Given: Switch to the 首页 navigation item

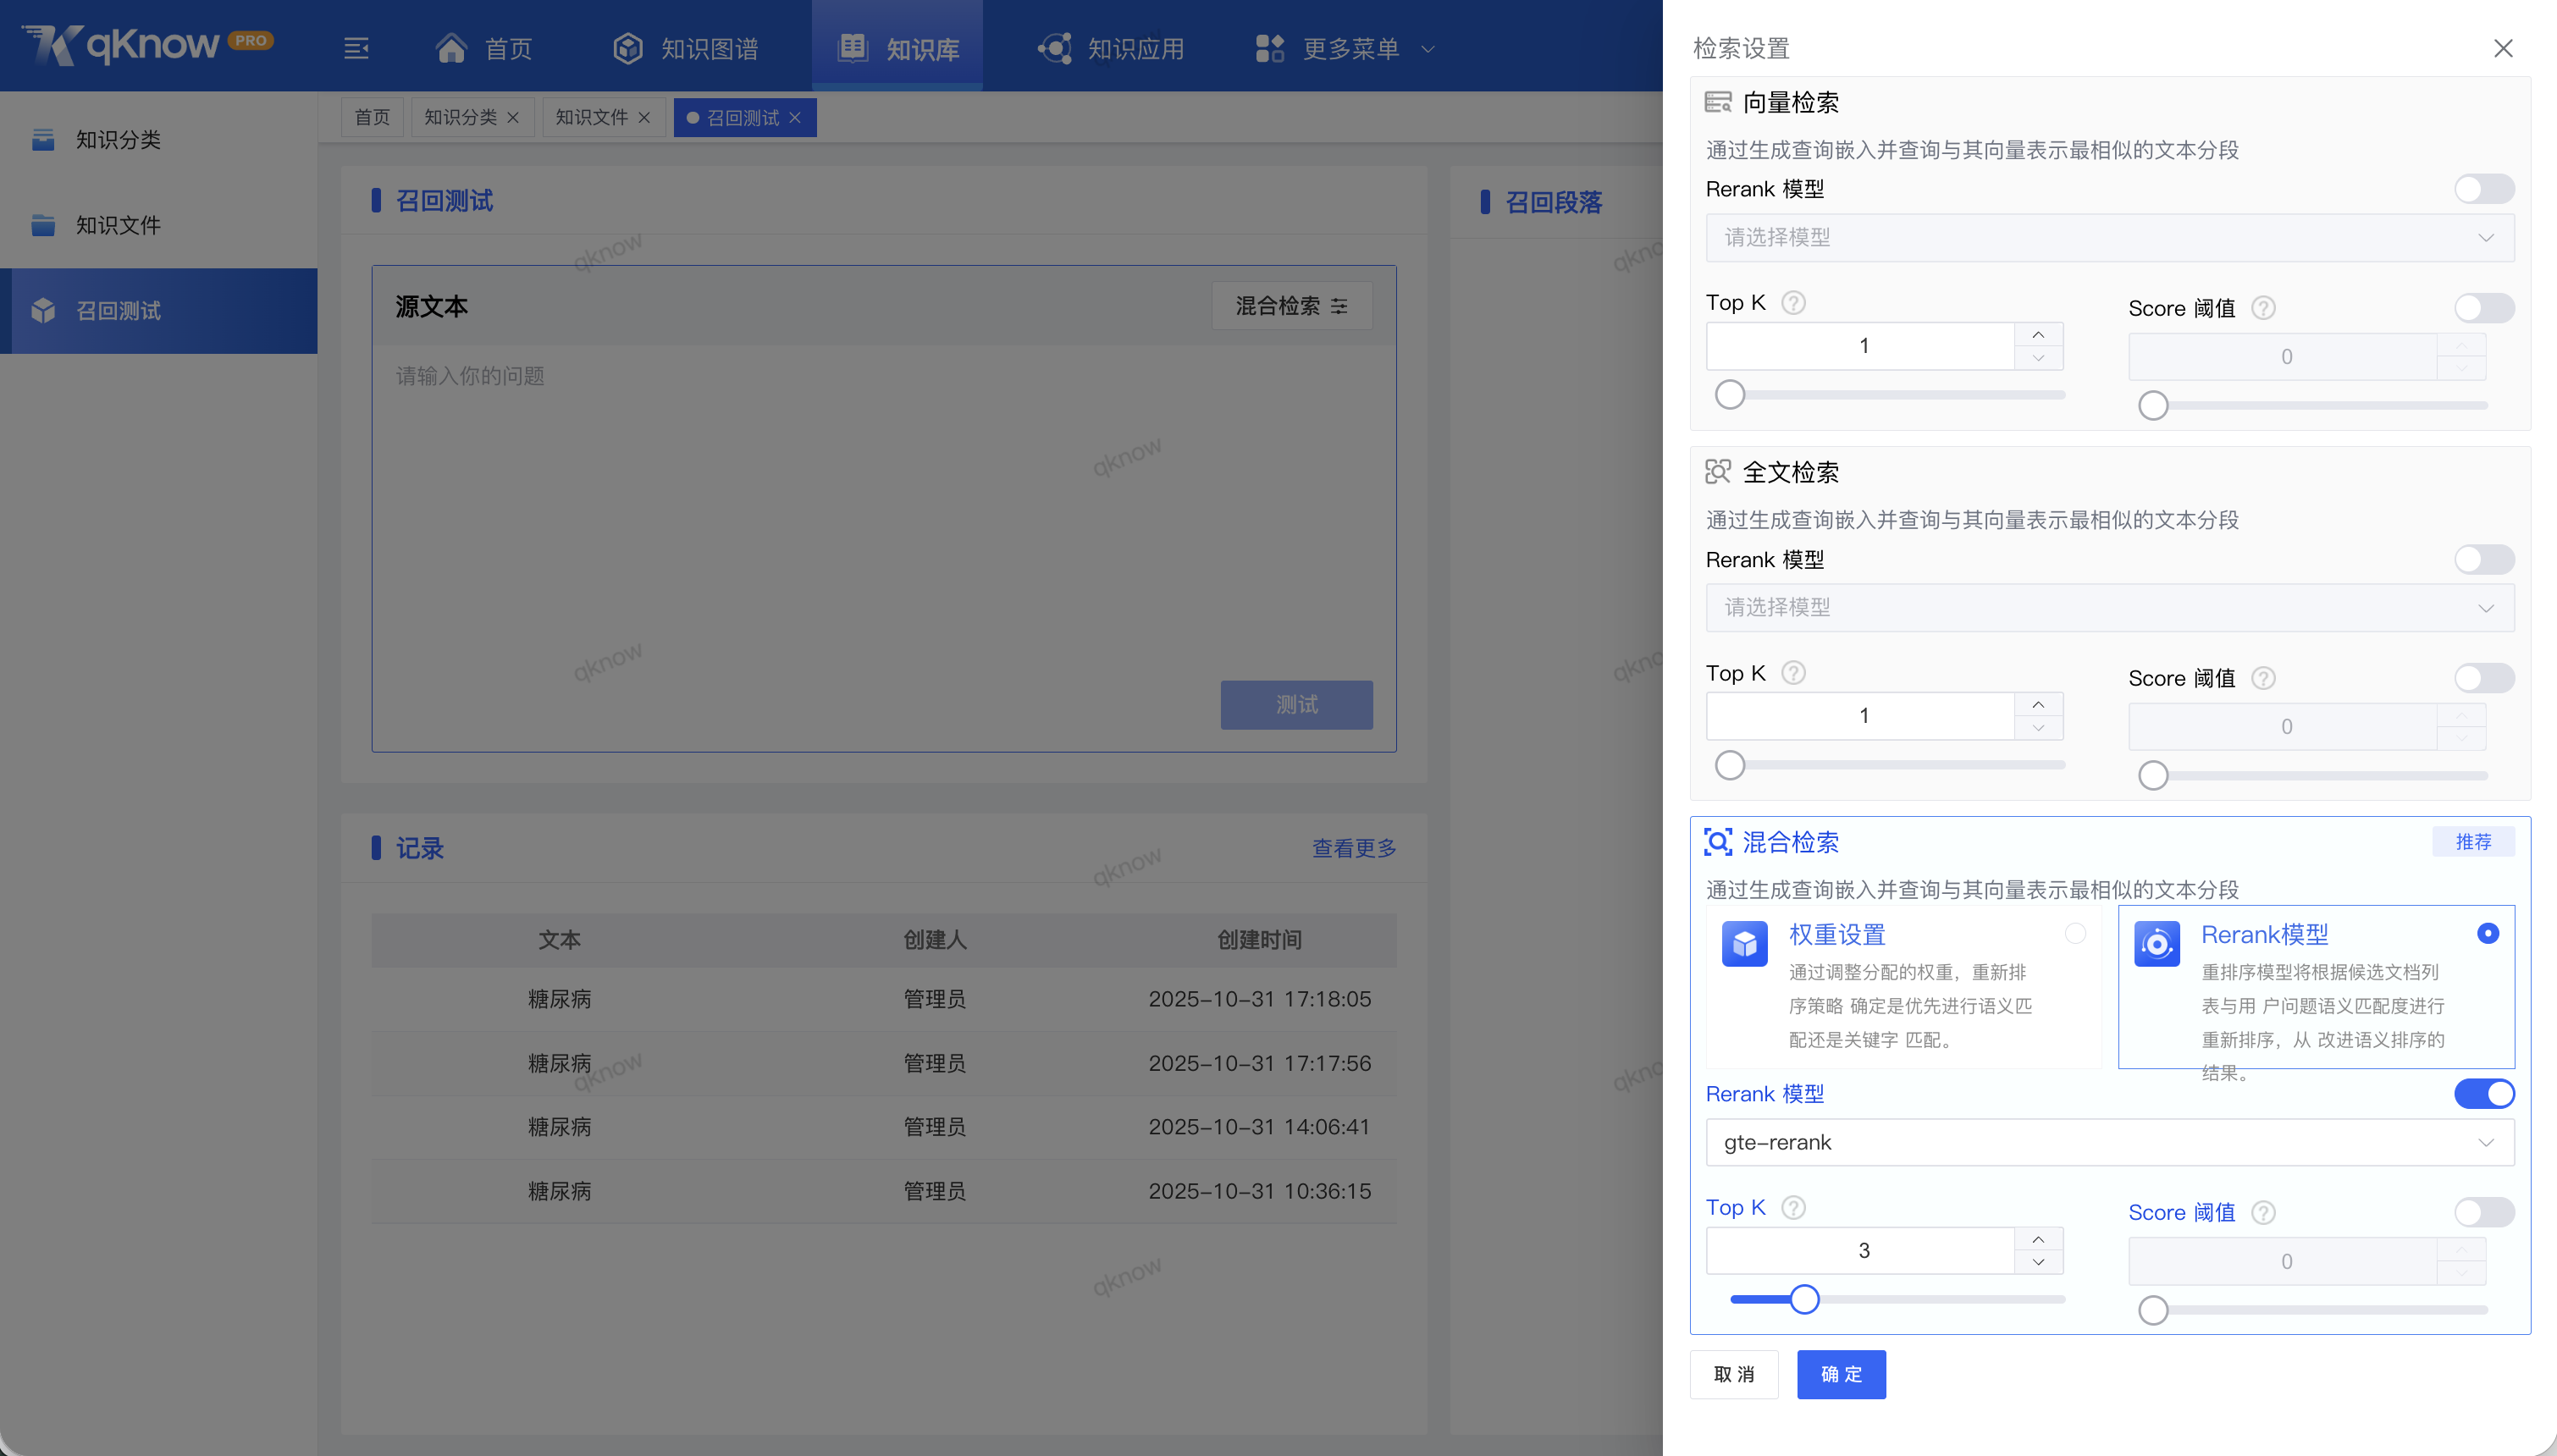Looking at the screenshot, I should (x=484, y=47).
